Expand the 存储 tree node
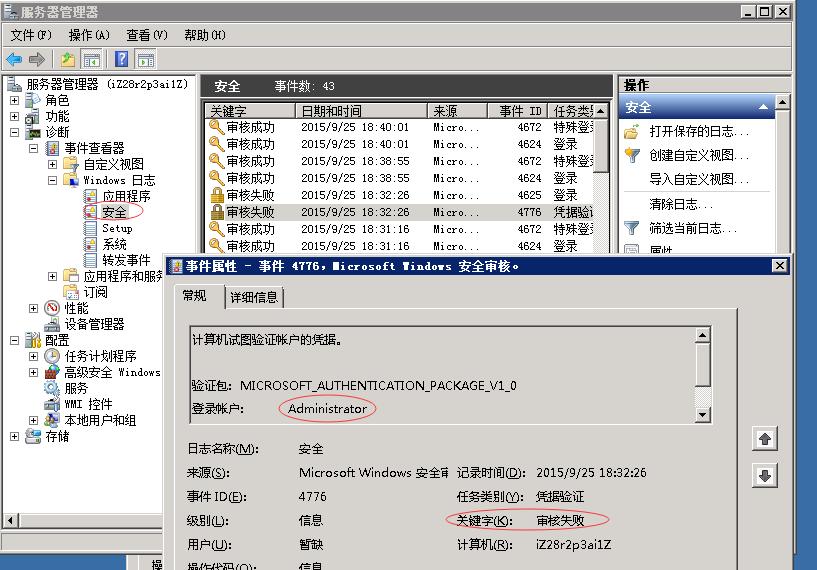 coord(15,436)
